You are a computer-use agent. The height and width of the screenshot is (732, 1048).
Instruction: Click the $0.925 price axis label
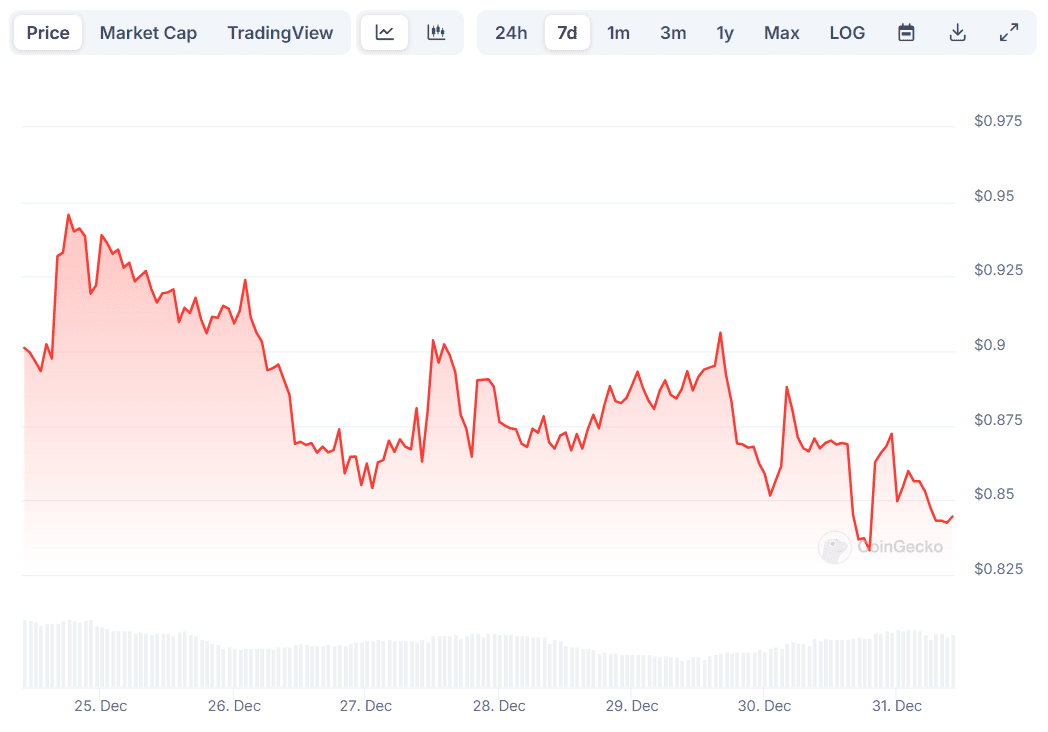tap(998, 270)
